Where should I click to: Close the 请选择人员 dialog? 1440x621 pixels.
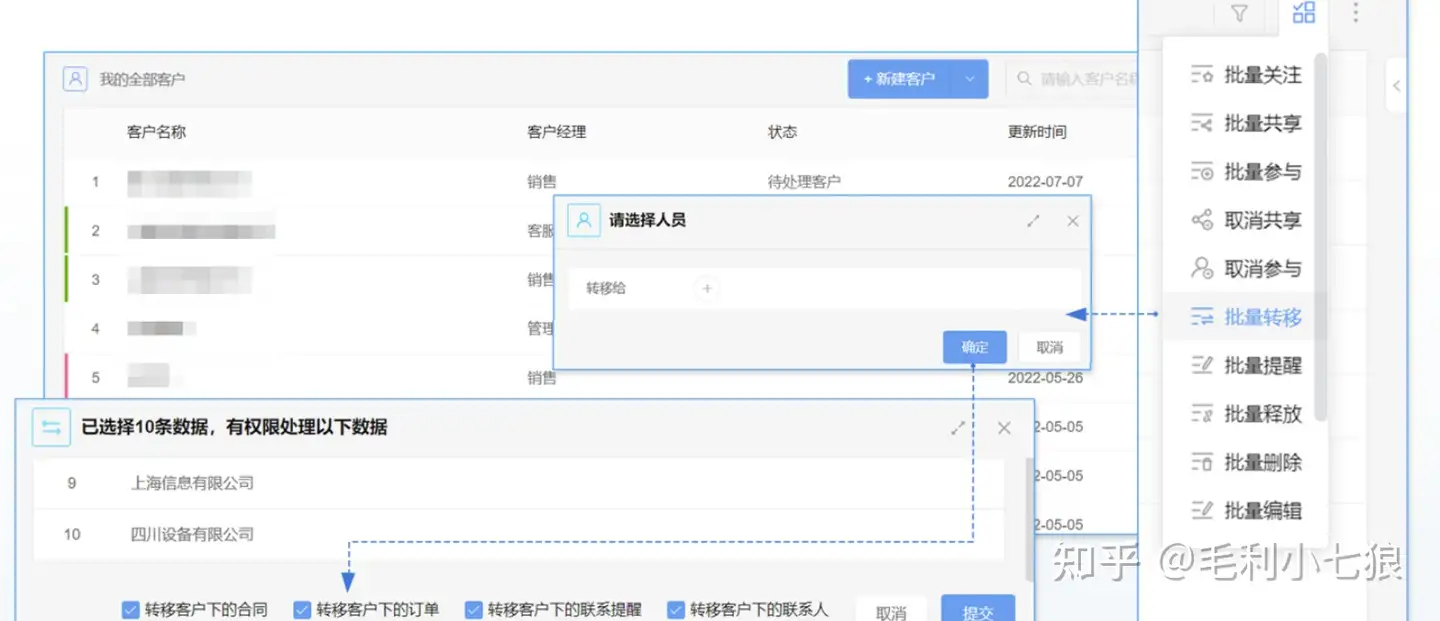coord(1073,221)
